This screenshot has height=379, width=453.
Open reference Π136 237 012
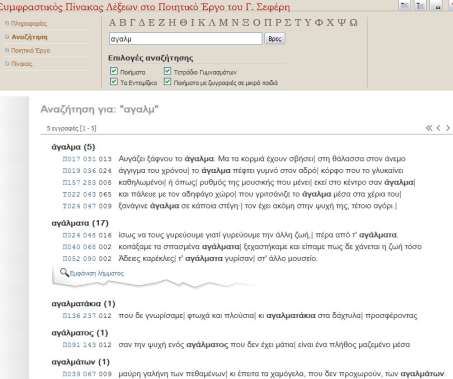tap(87, 316)
